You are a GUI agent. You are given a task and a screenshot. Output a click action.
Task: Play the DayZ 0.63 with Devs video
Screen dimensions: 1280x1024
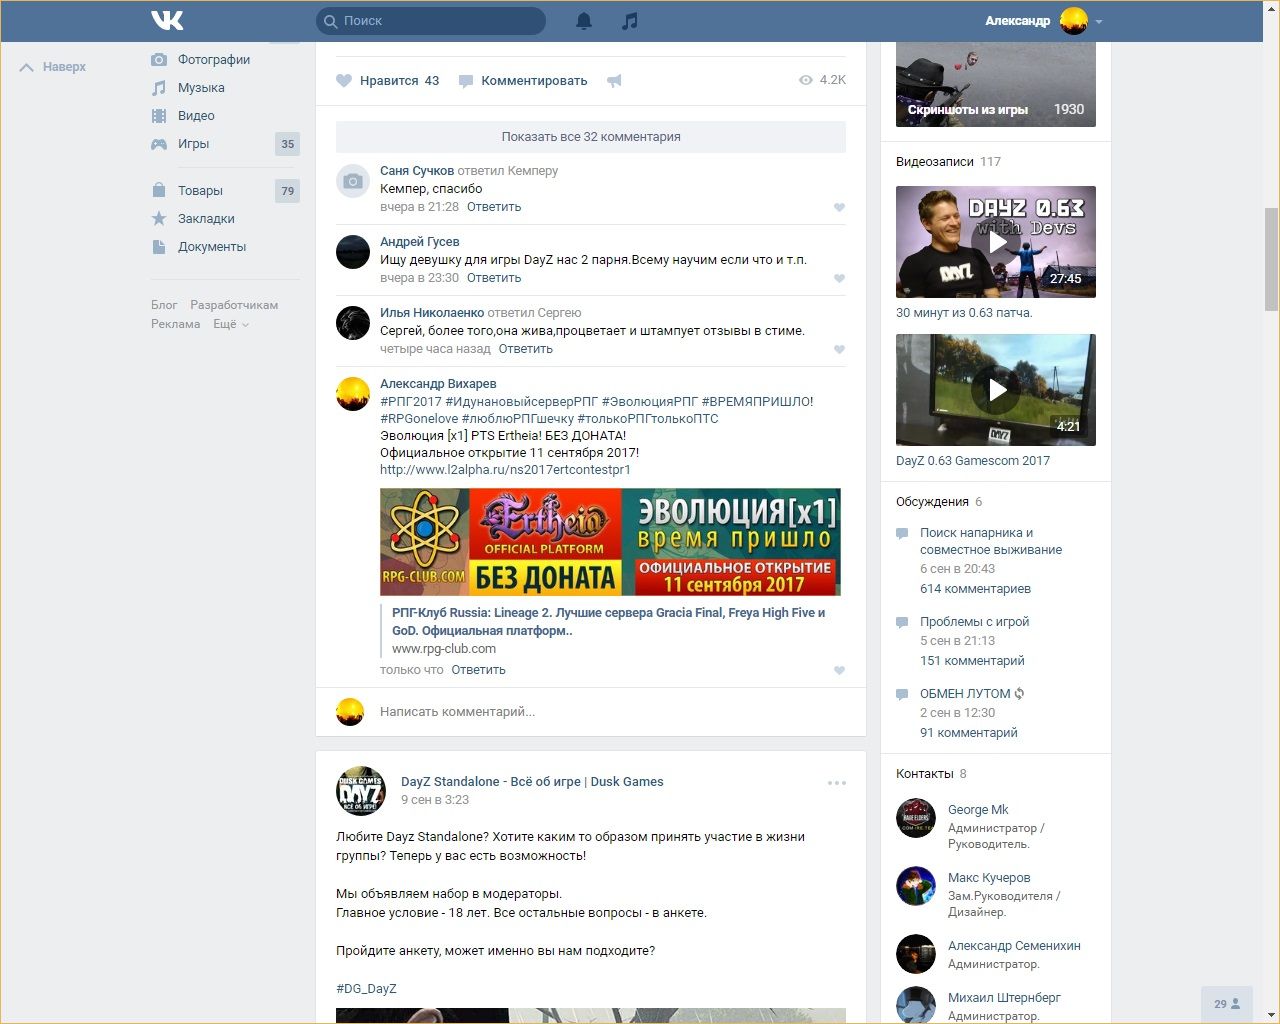(x=996, y=242)
